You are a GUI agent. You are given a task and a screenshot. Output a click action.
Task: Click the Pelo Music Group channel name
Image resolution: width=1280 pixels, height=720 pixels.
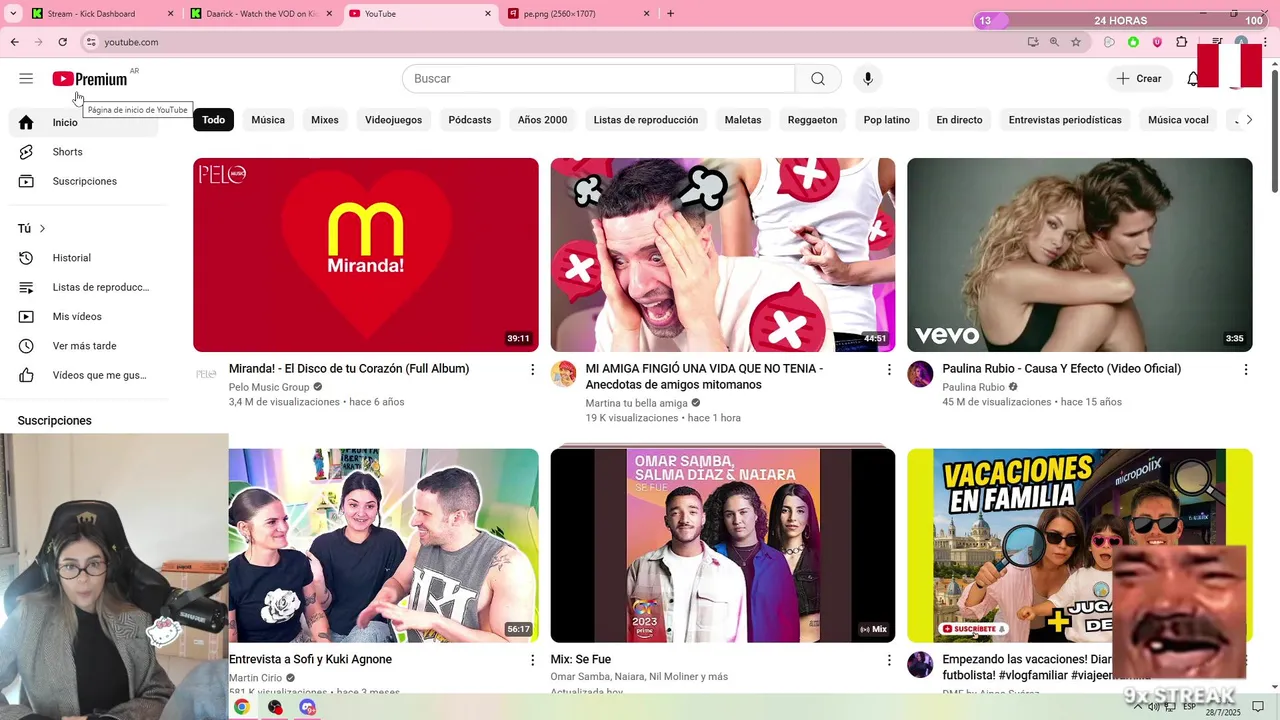(x=269, y=387)
